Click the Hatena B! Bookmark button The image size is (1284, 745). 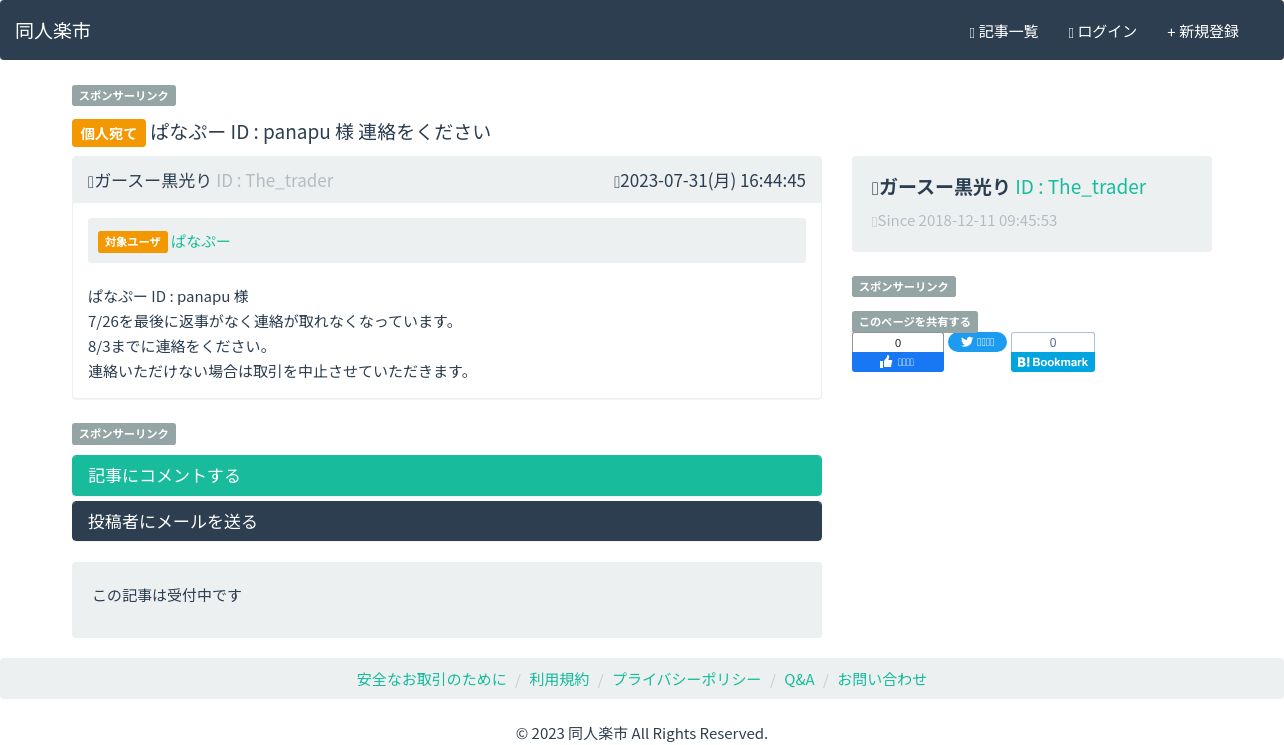point(1053,362)
